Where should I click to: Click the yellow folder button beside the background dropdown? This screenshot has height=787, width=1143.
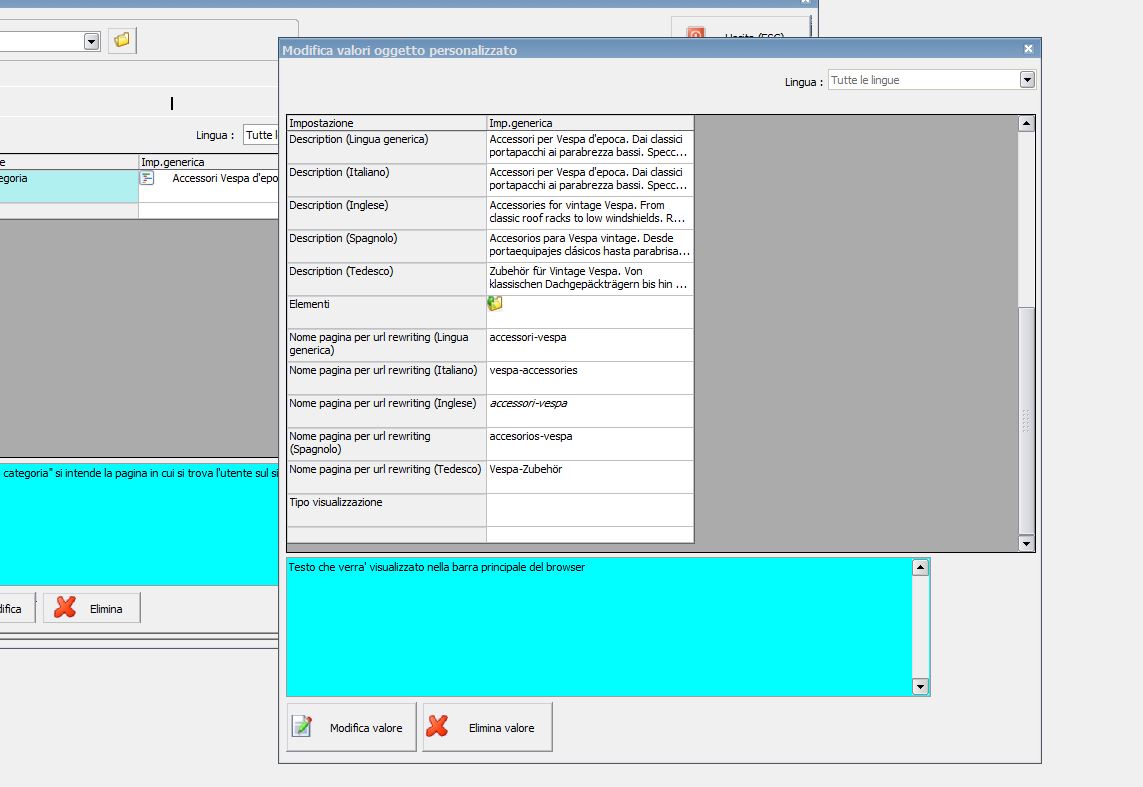(x=122, y=40)
